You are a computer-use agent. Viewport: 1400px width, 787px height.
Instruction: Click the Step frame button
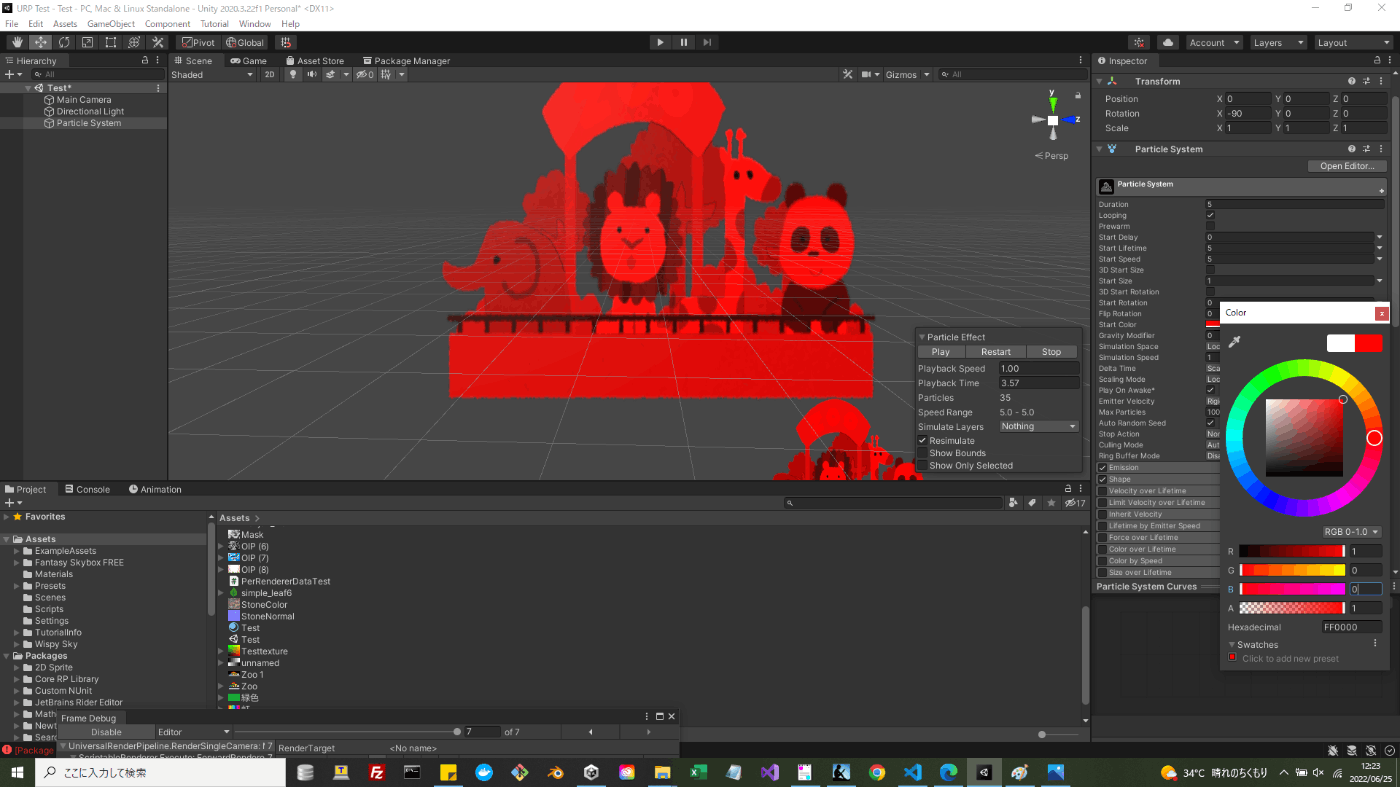coord(707,42)
